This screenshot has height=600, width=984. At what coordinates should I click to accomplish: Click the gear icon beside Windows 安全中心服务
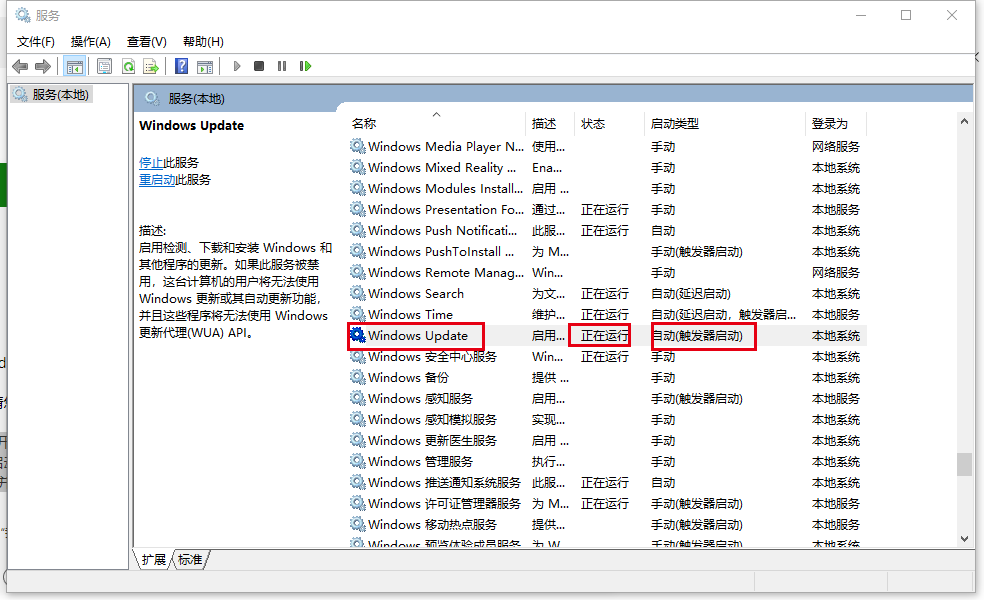tap(358, 356)
